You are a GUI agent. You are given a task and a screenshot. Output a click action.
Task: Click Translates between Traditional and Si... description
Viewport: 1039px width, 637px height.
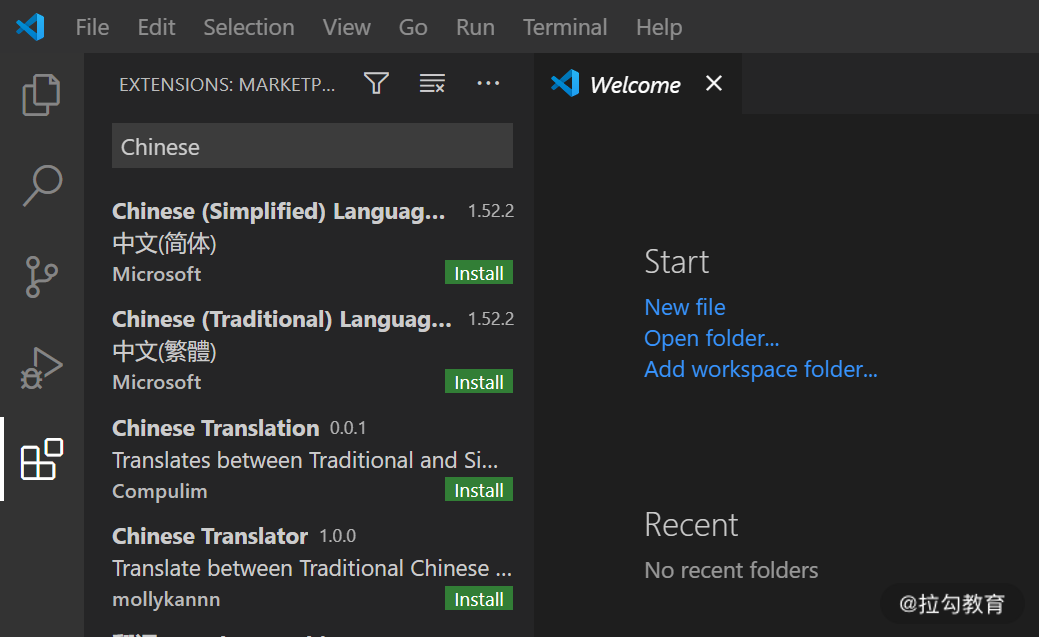305,460
